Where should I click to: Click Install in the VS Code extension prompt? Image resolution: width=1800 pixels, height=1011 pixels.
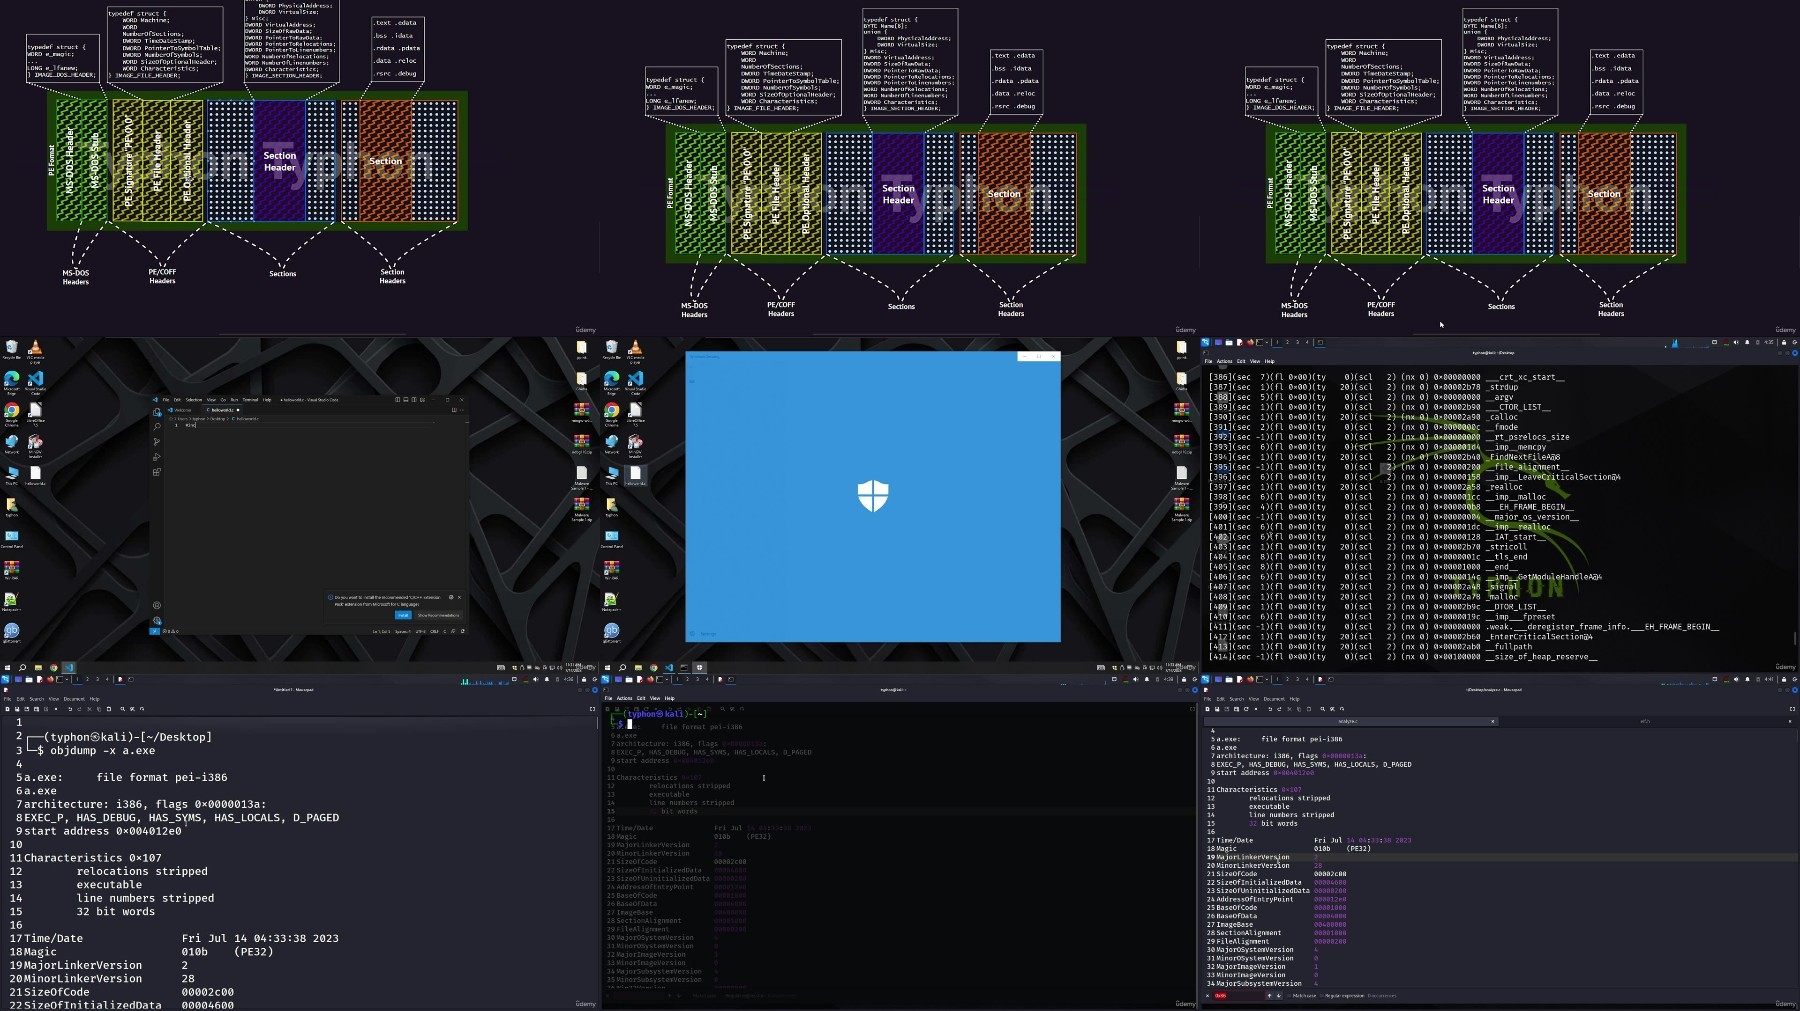403,615
